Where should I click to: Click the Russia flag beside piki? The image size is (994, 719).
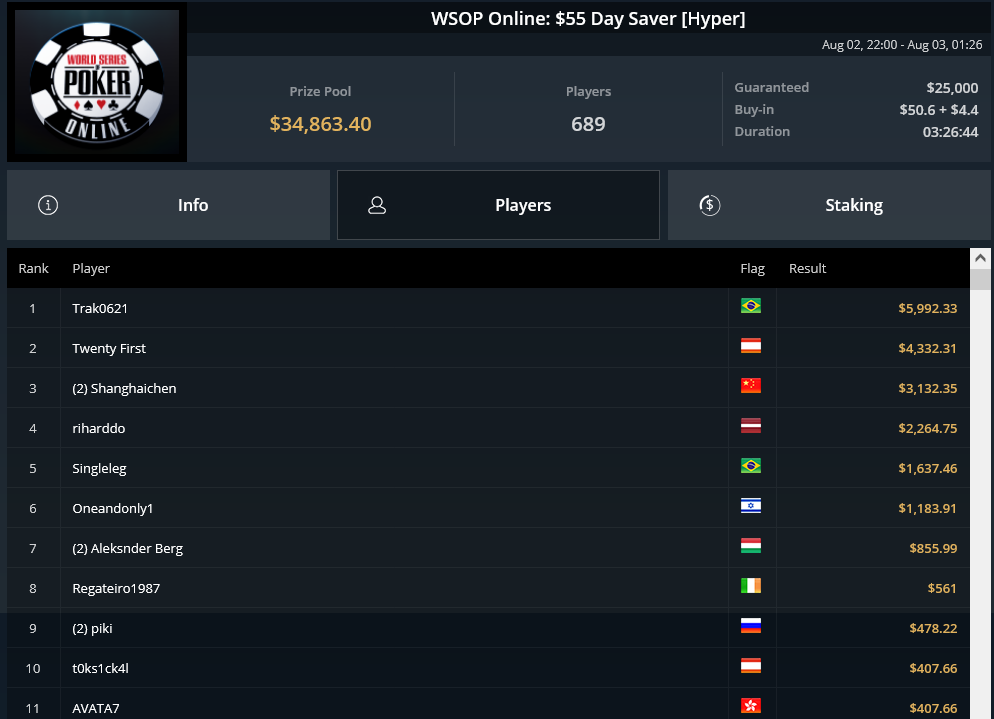751,626
